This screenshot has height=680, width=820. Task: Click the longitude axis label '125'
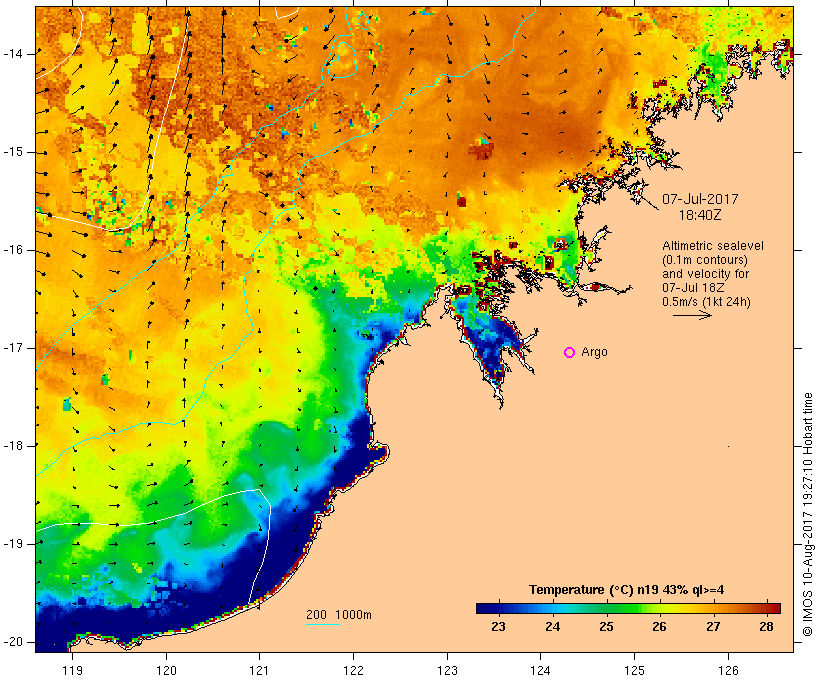pos(635,670)
